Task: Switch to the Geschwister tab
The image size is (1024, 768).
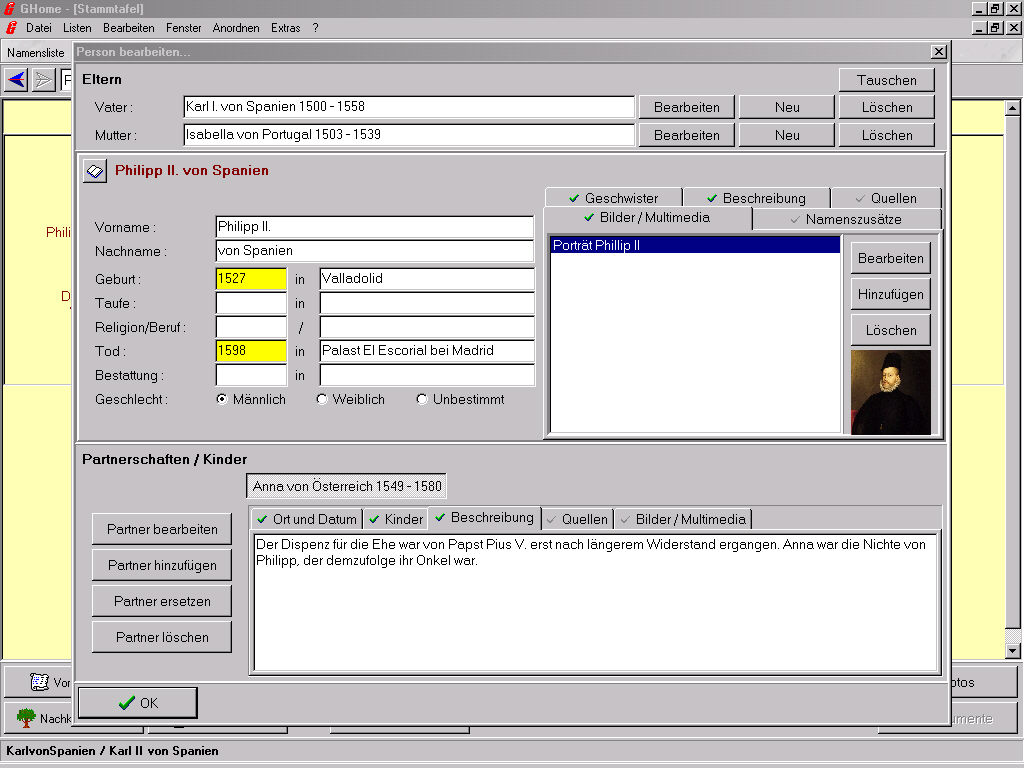Action: coord(613,198)
